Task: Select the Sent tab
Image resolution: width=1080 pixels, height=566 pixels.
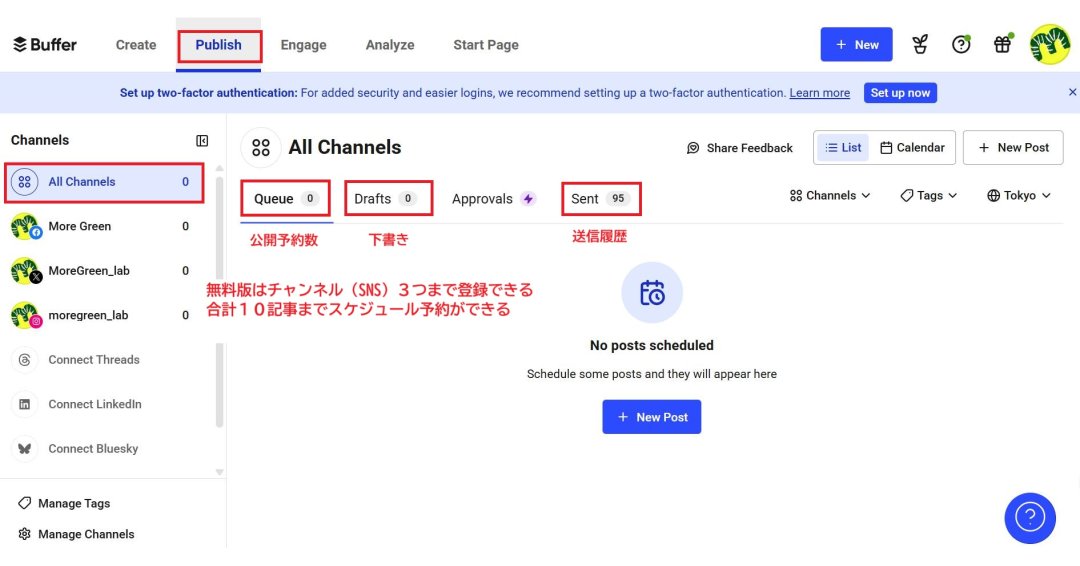Action: [601, 199]
